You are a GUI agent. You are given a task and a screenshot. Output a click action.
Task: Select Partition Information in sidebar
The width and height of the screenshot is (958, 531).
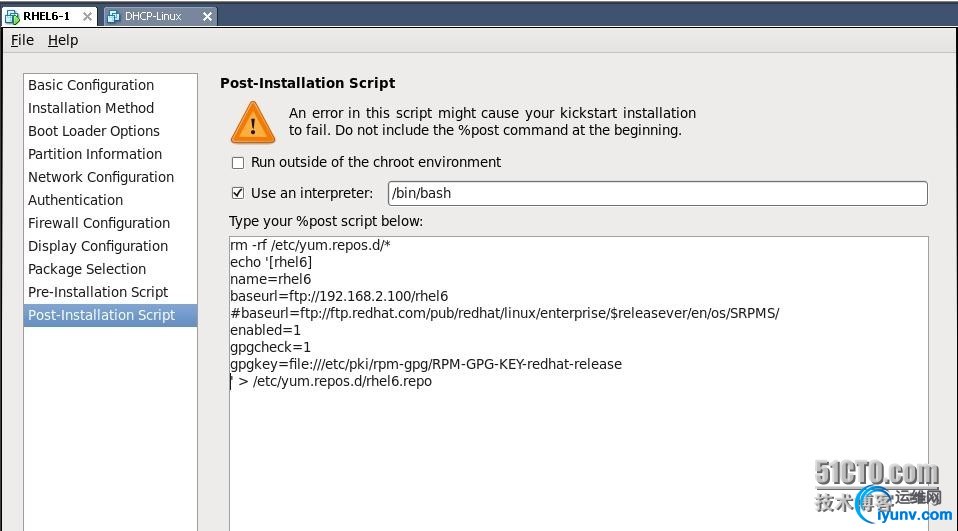[x=95, y=154]
